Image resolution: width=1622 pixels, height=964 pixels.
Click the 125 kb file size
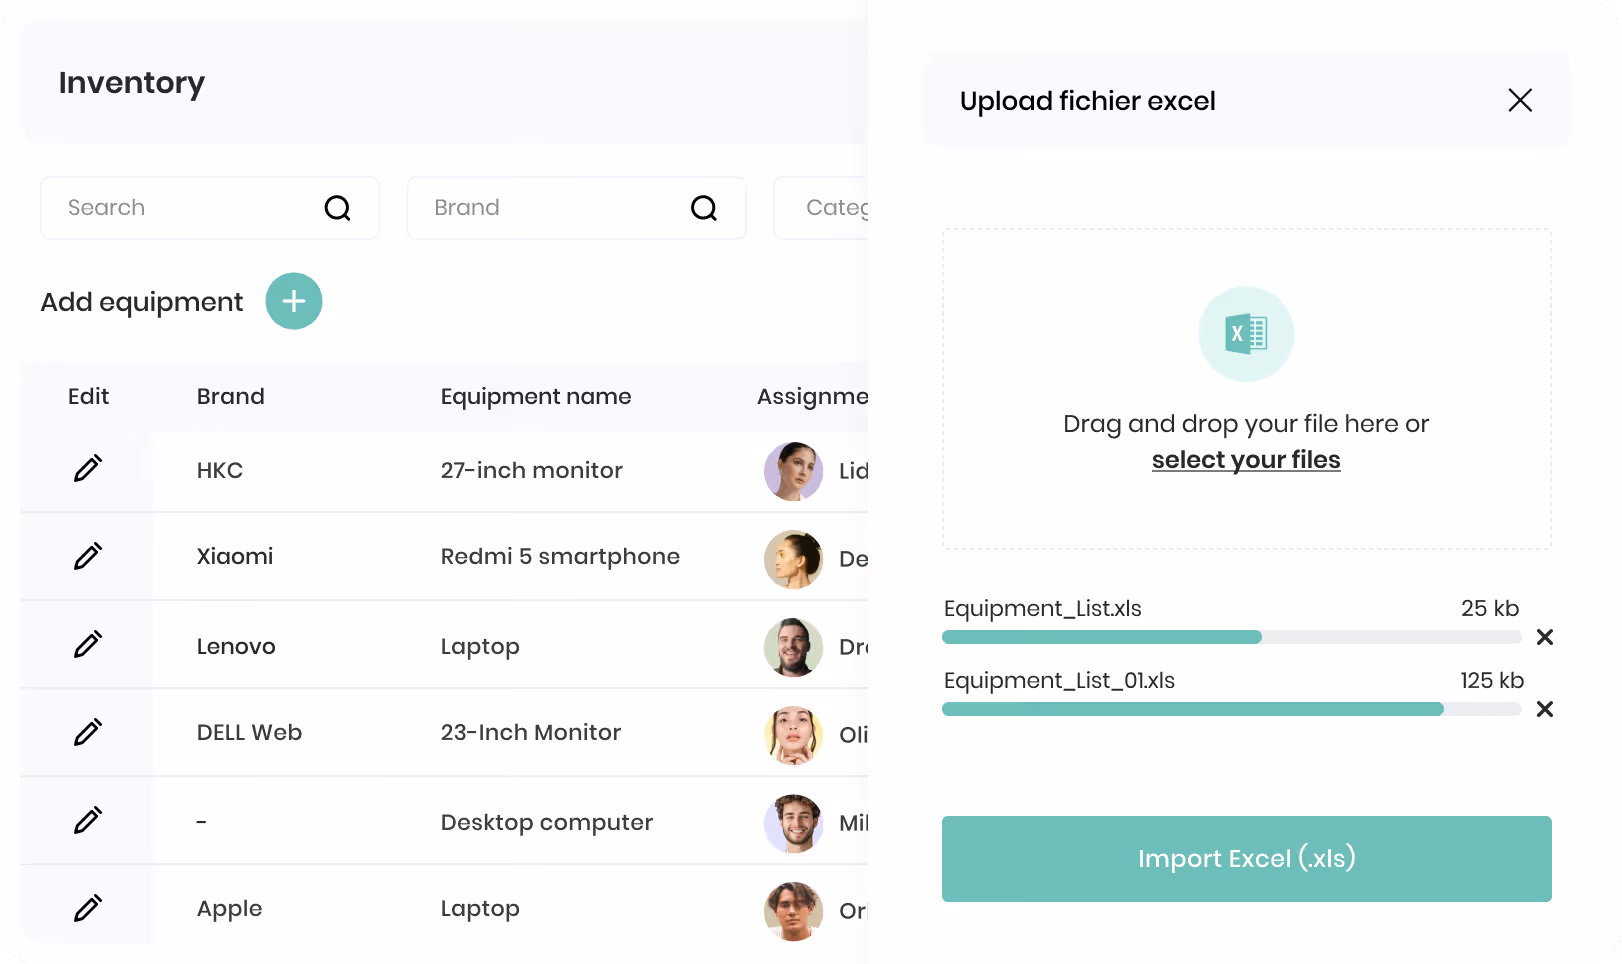1492,680
